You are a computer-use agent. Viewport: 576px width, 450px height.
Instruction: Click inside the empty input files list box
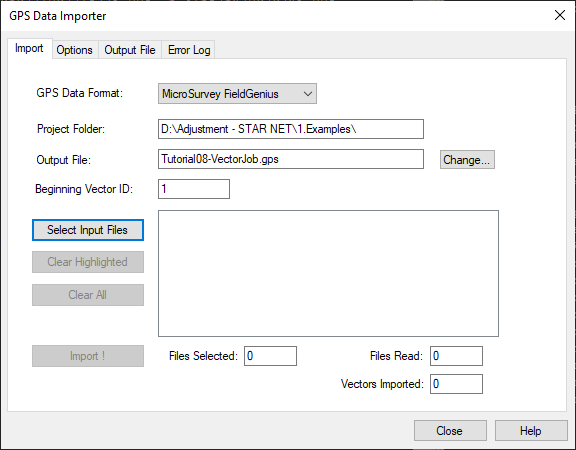[x=328, y=273]
